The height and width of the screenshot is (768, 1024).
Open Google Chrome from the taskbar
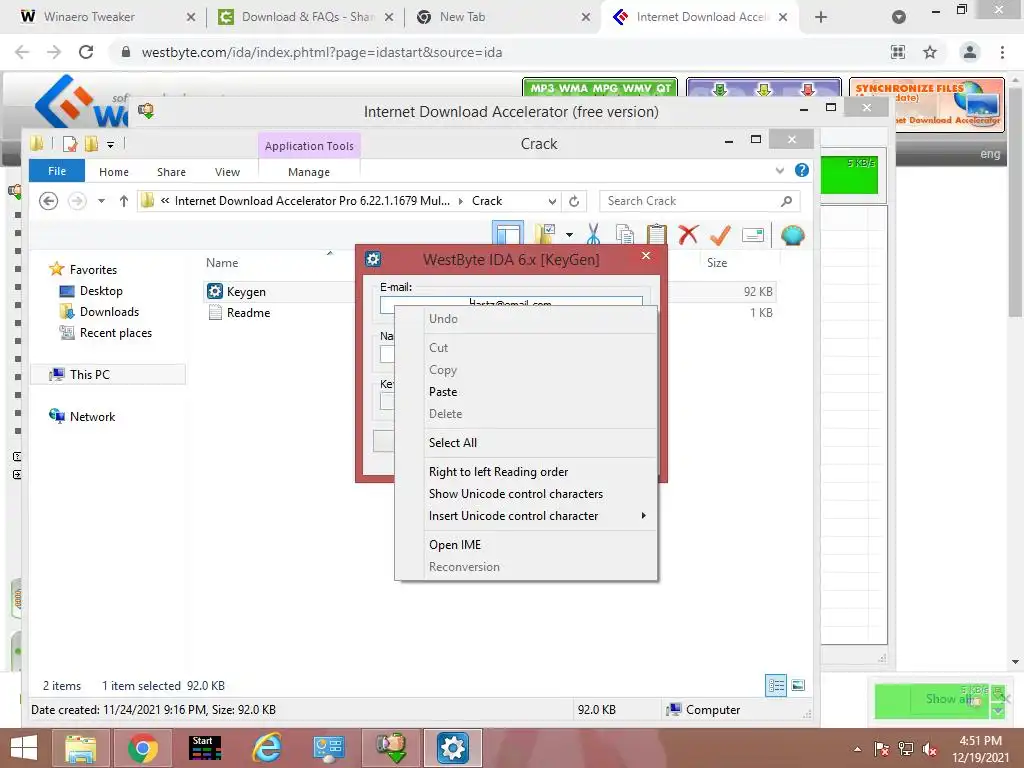pos(142,748)
